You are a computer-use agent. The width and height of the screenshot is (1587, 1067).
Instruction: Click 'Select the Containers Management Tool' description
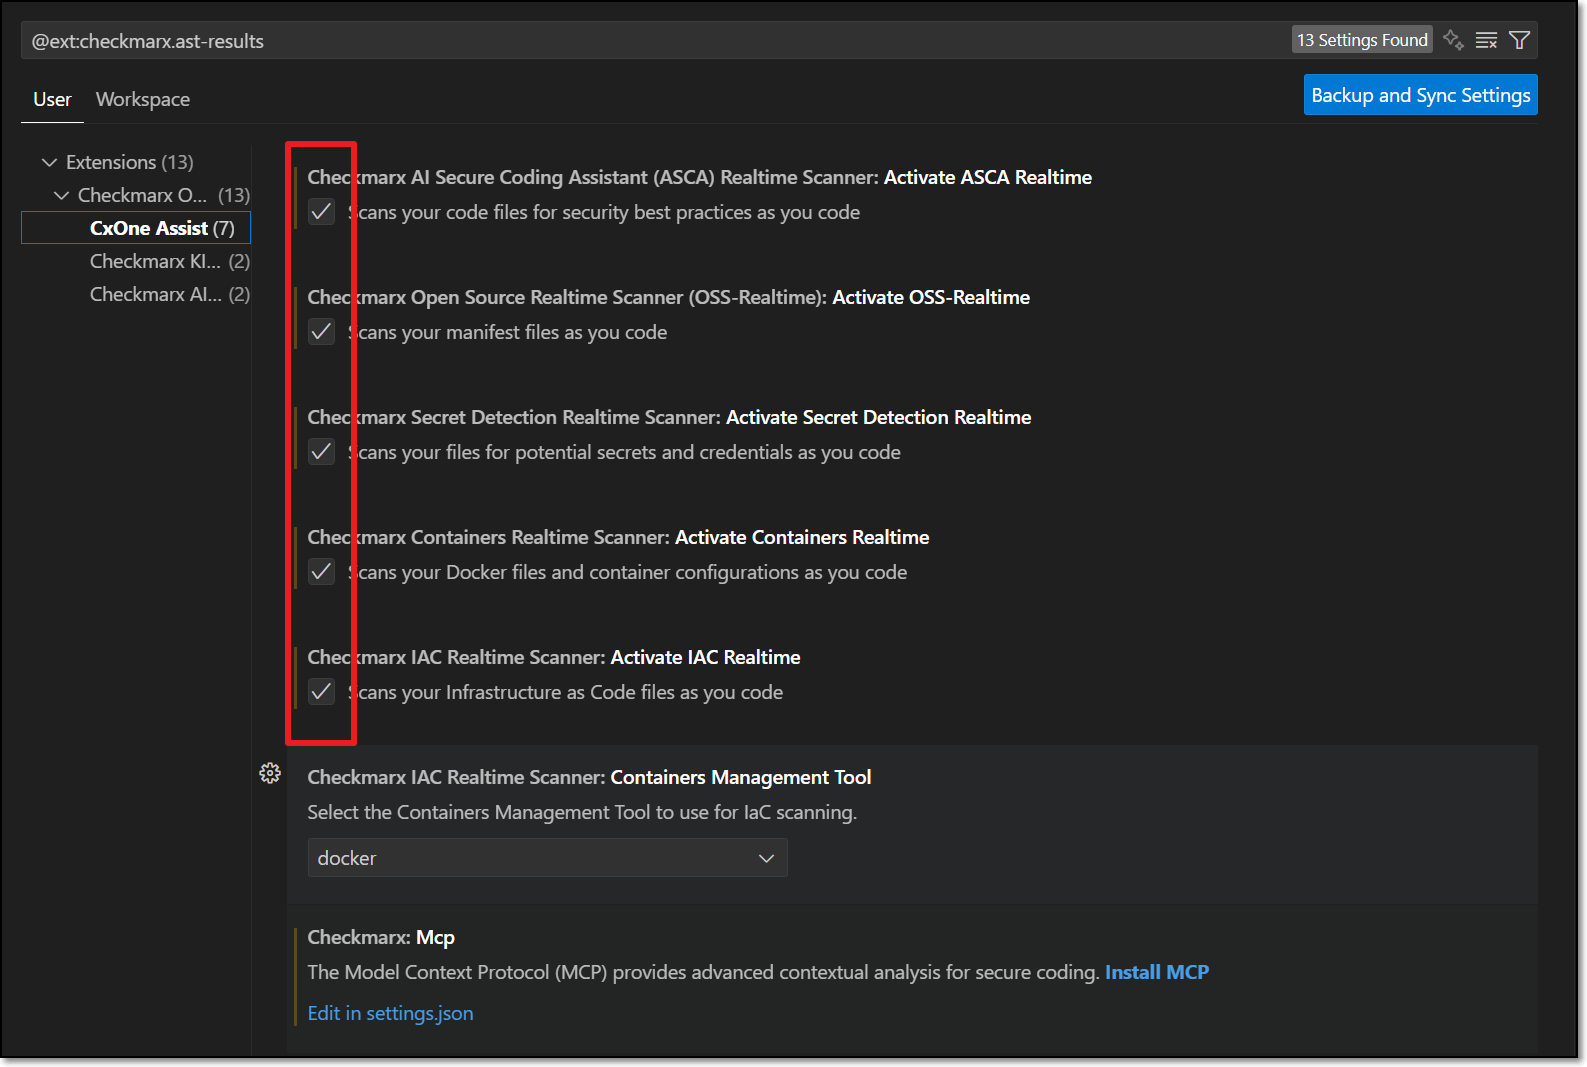click(x=582, y=812)
